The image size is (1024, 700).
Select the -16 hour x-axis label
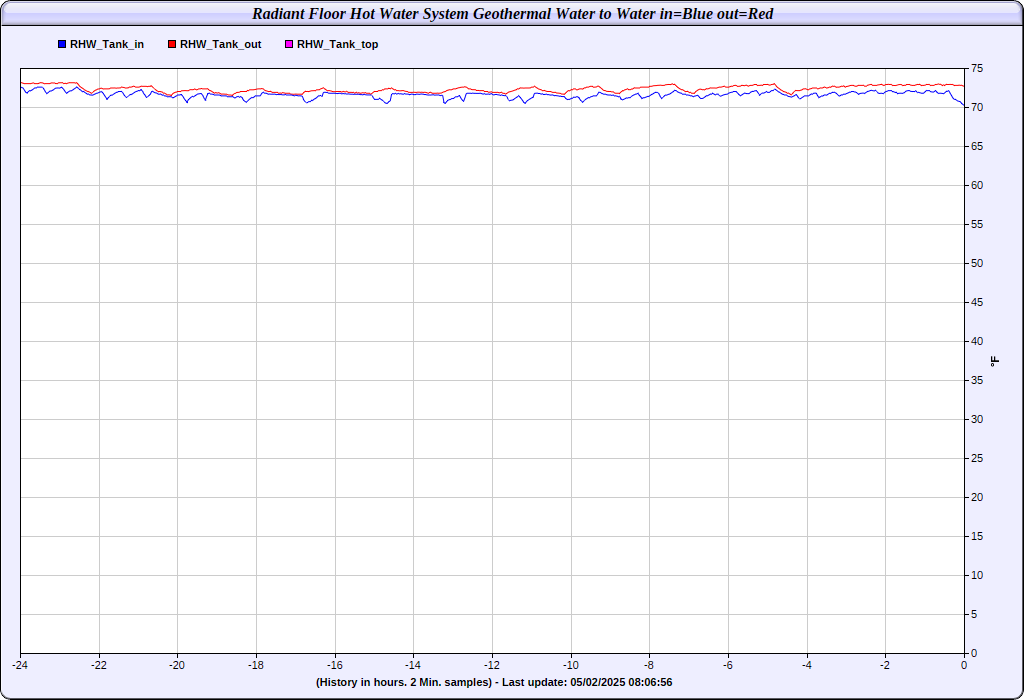pyautogui.click(x=334, y=665)
